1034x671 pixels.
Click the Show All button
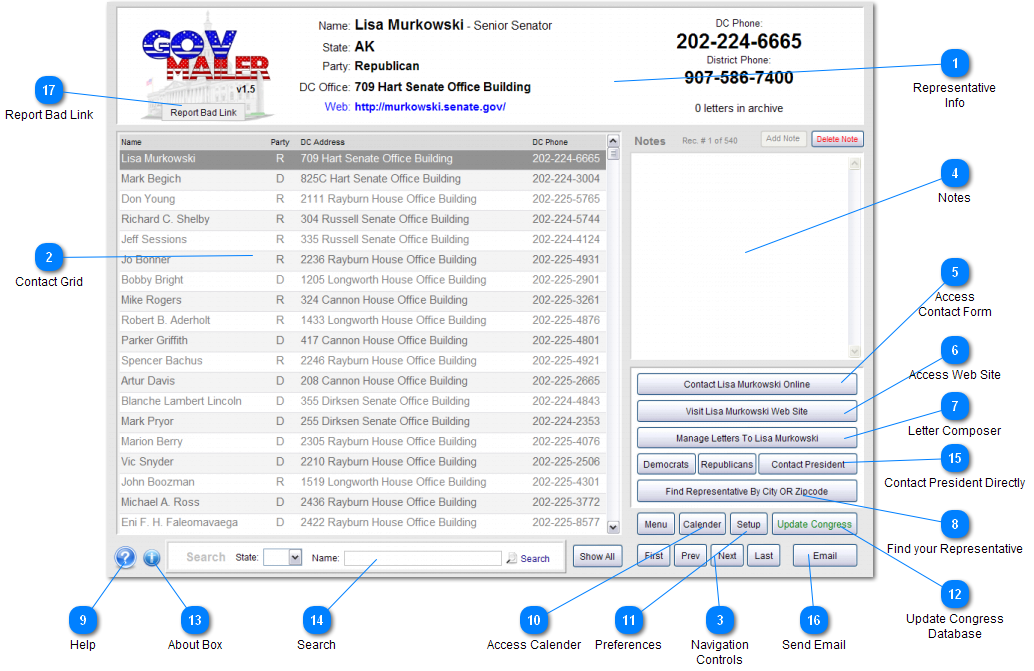pos(597,556)
